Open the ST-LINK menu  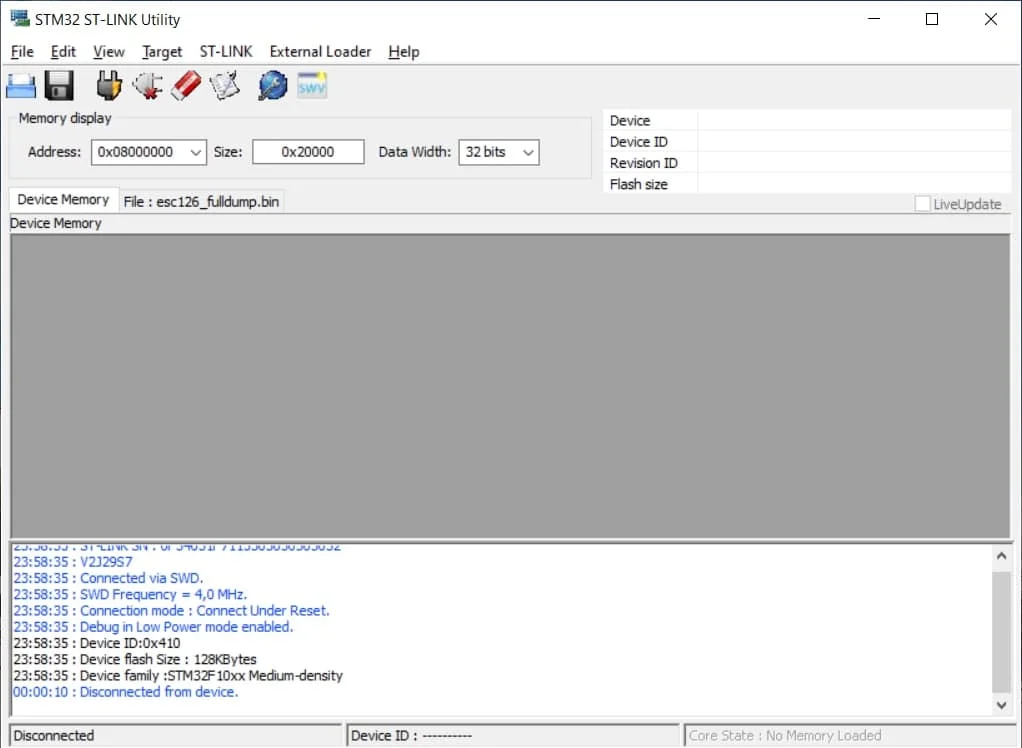tap(226, 52)
